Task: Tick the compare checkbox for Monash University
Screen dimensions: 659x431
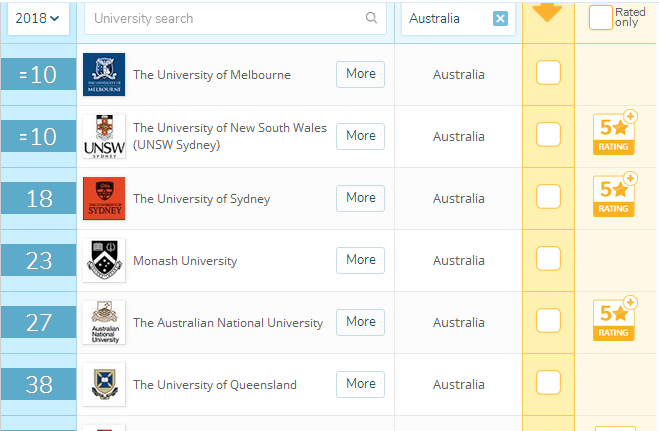Action: coord(549,259)
